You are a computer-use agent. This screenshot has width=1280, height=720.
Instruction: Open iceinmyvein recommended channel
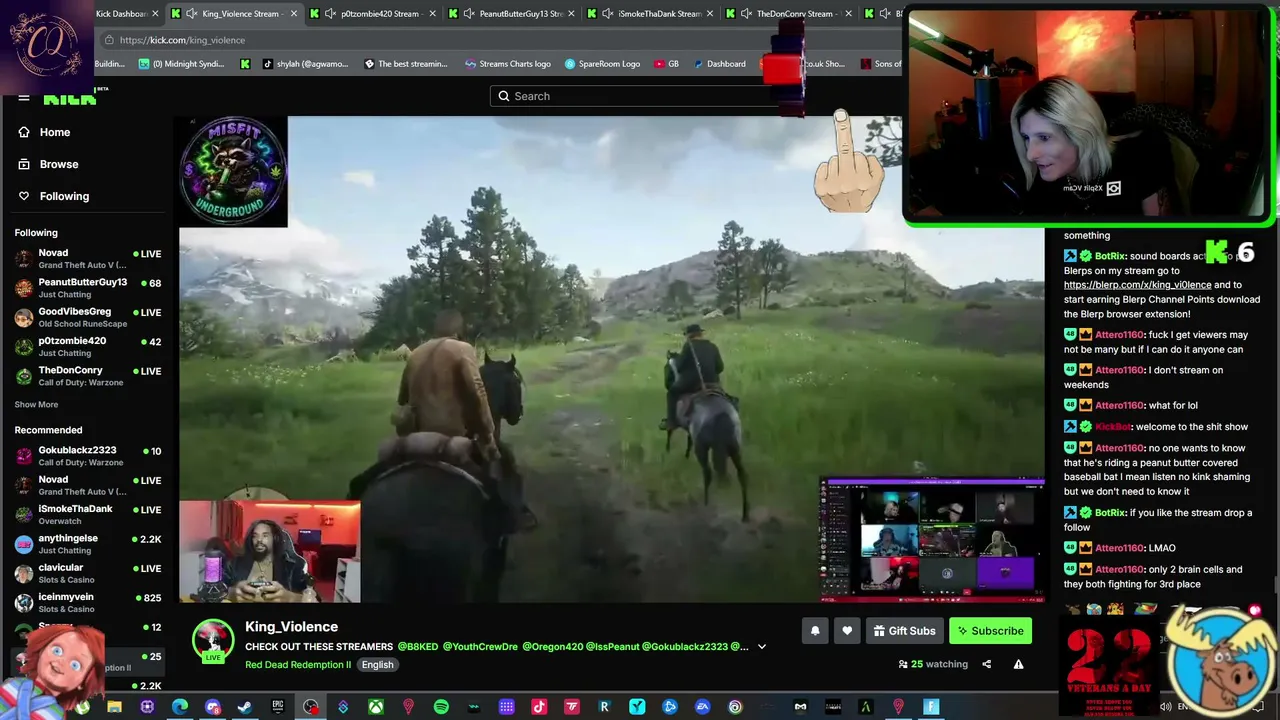(x=88, y=603)
